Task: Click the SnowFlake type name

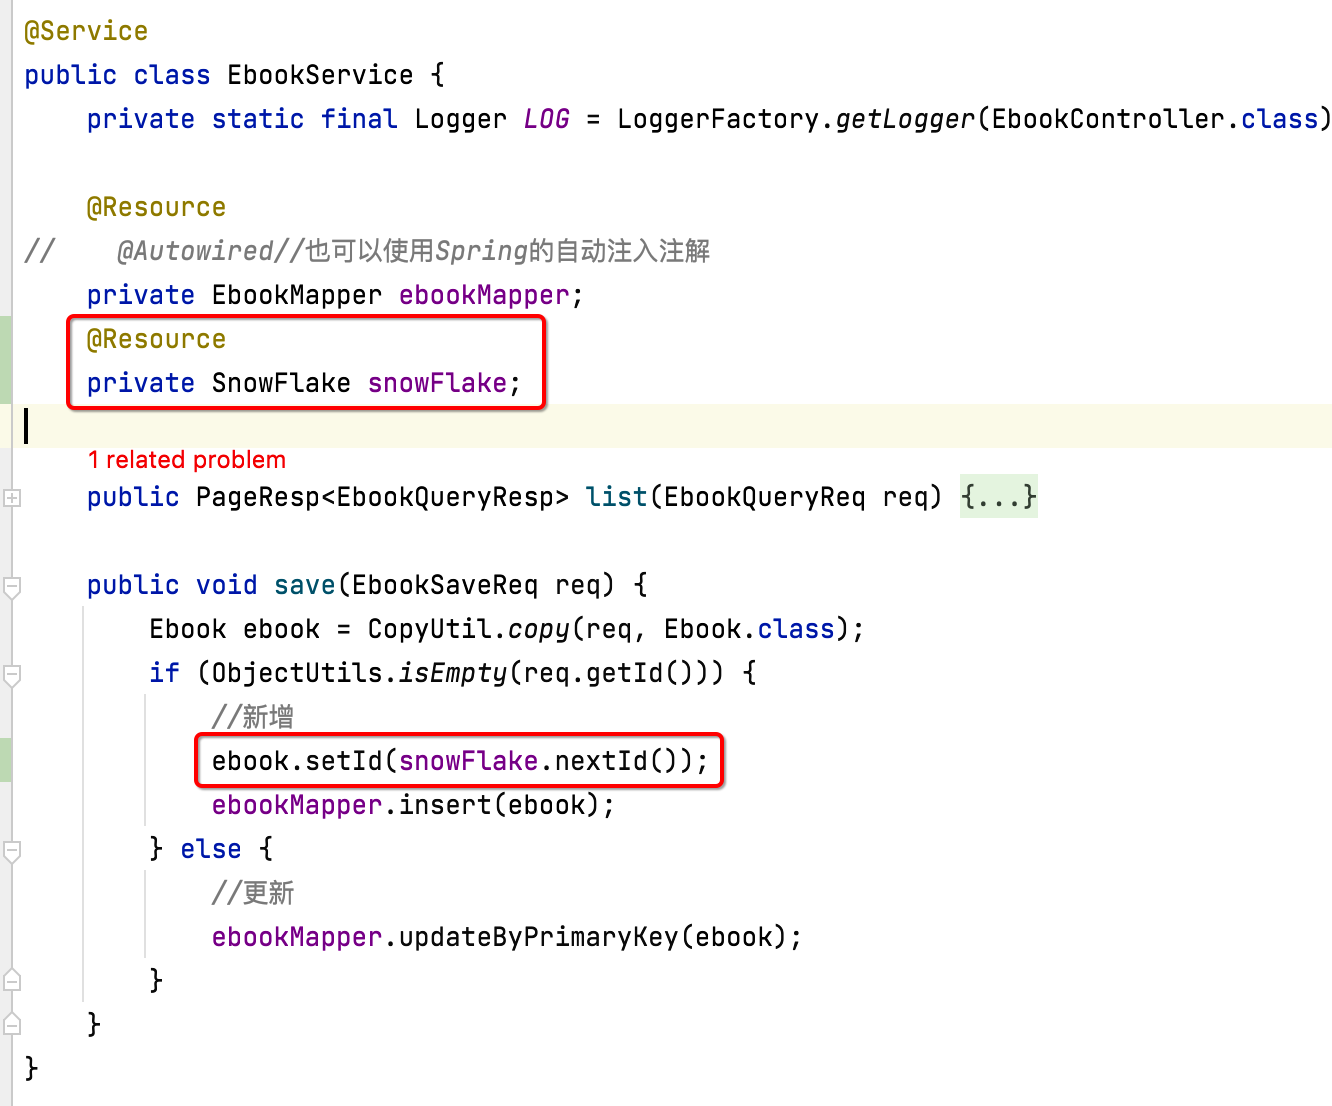Action: coord(281,383)
